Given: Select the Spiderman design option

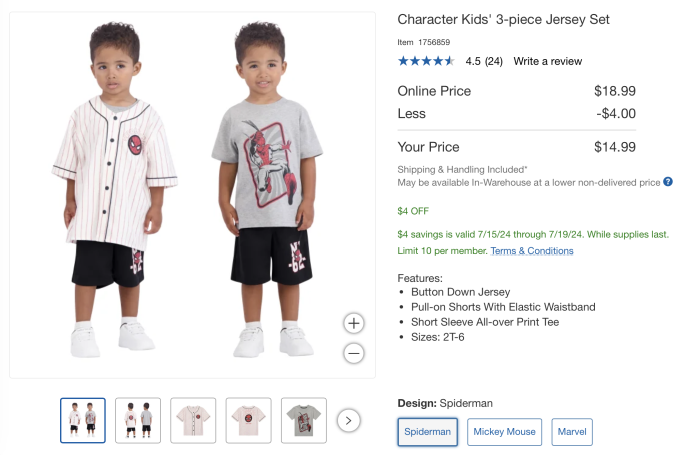Looking at the screenshot, I should coord(428,432).
